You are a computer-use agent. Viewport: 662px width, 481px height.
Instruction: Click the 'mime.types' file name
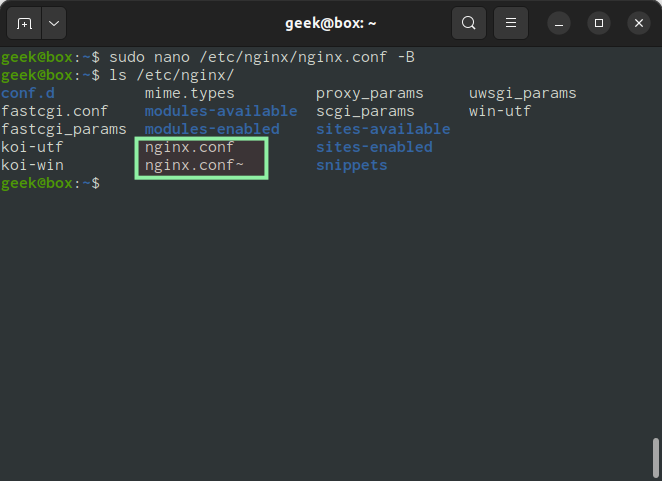pyautogui.click(x=190, y=93)
